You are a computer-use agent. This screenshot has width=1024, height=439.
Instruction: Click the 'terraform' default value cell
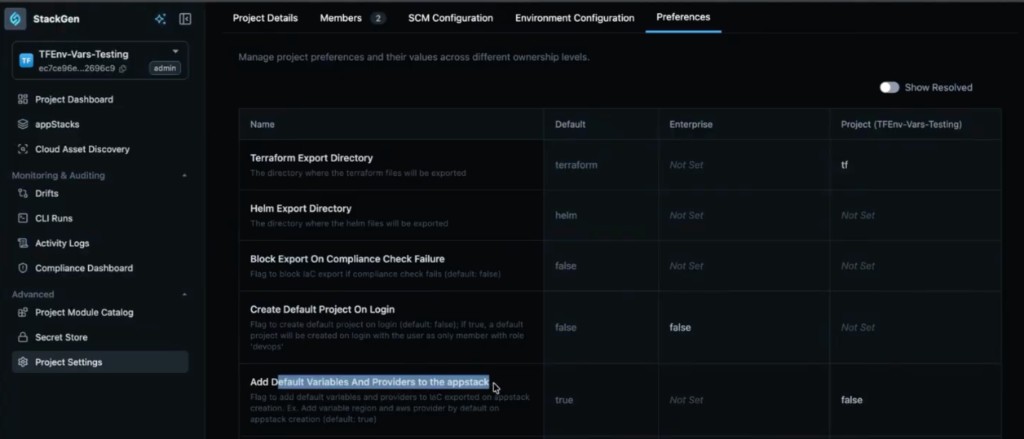click(x=576, y=165)
